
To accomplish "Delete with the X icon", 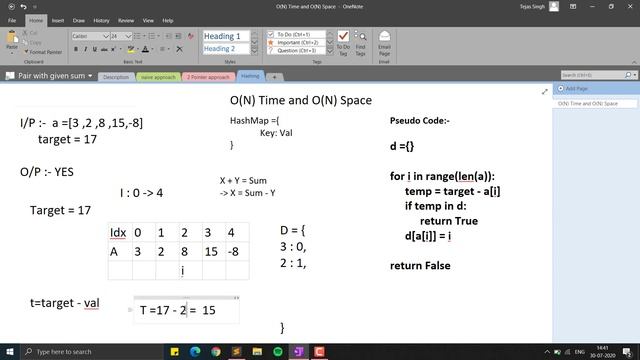I will (179, 49).
